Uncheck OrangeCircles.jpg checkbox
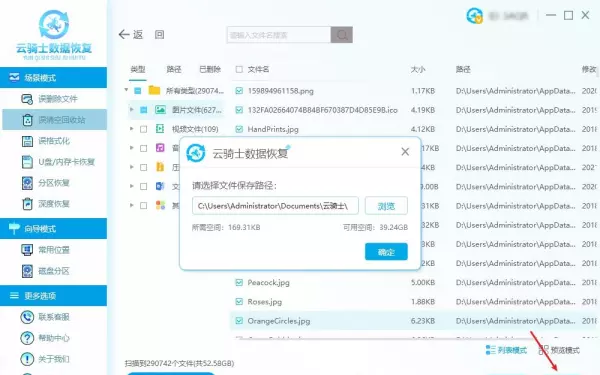This screenshot has height=375, width=600. pyautogui.click(x=239, y=321)
